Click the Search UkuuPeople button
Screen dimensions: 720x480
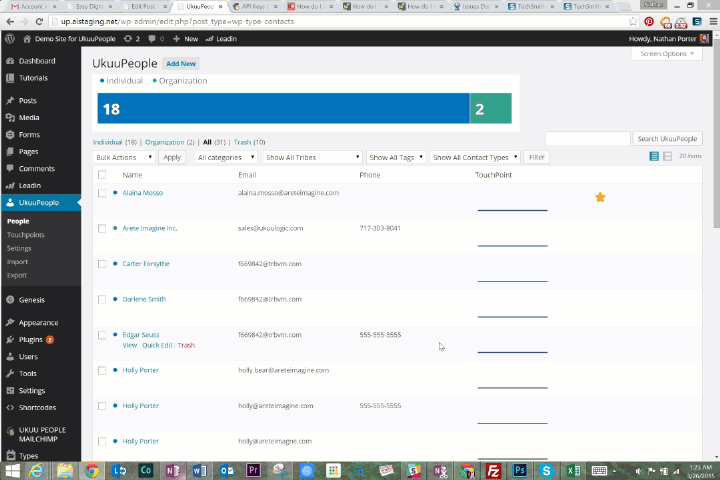(667, 139)
